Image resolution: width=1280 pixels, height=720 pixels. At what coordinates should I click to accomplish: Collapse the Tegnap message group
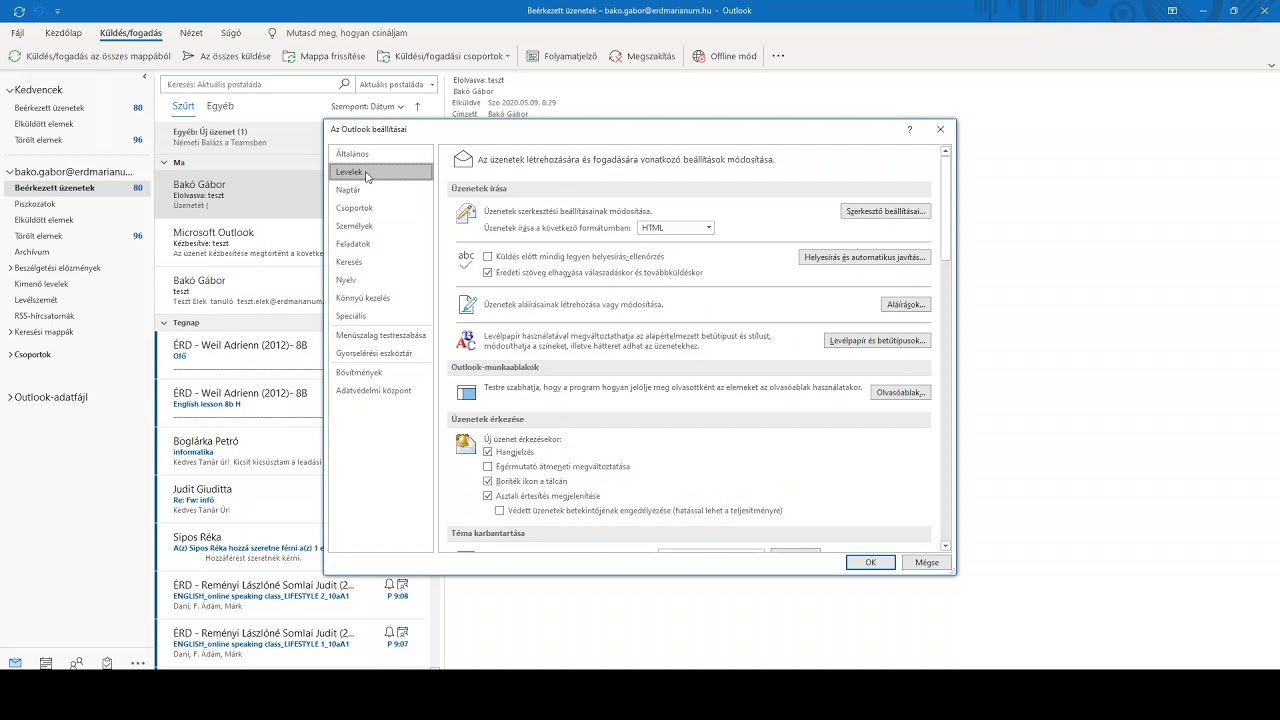(165, 323)
